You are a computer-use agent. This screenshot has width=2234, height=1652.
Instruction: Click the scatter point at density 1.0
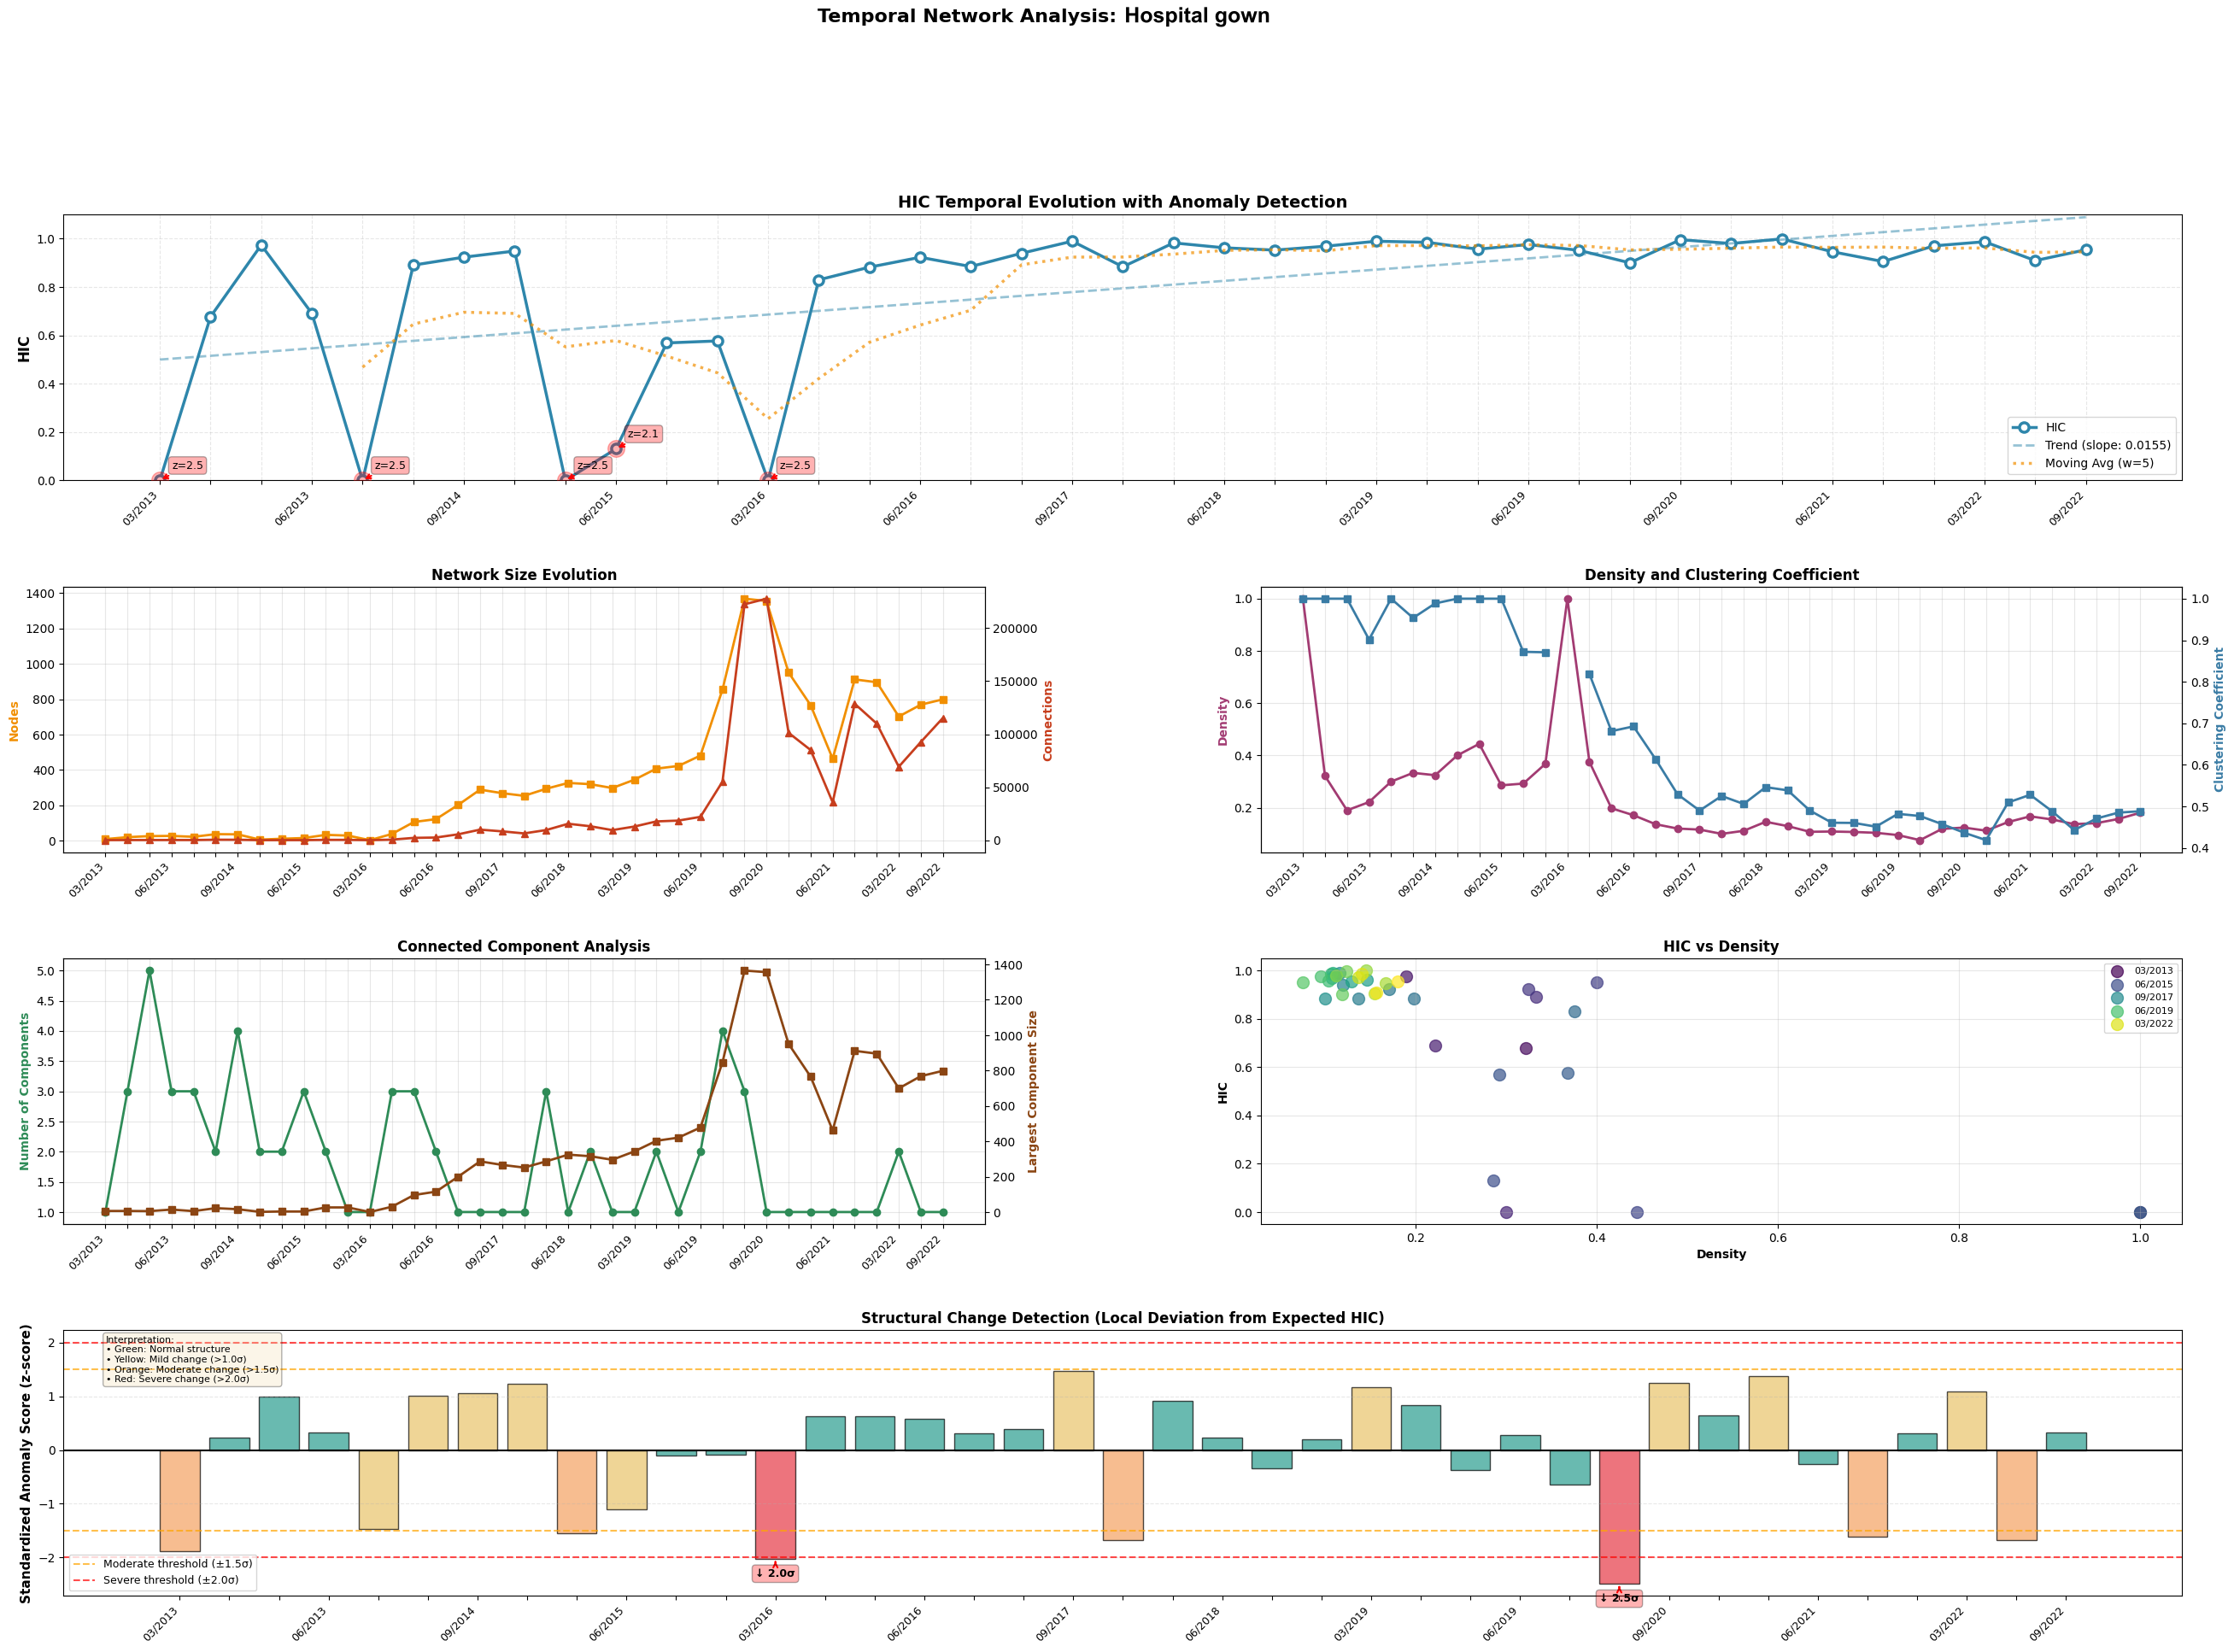[2140, 1212]
